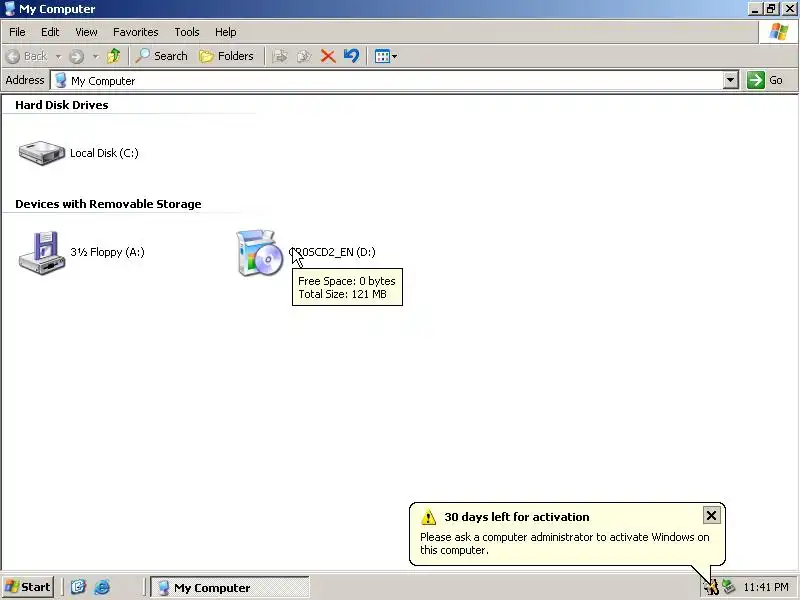The image size is (800, 600).
Task: Launch Internet Explorer from quick launch
Action: click(x=102, y=587)
